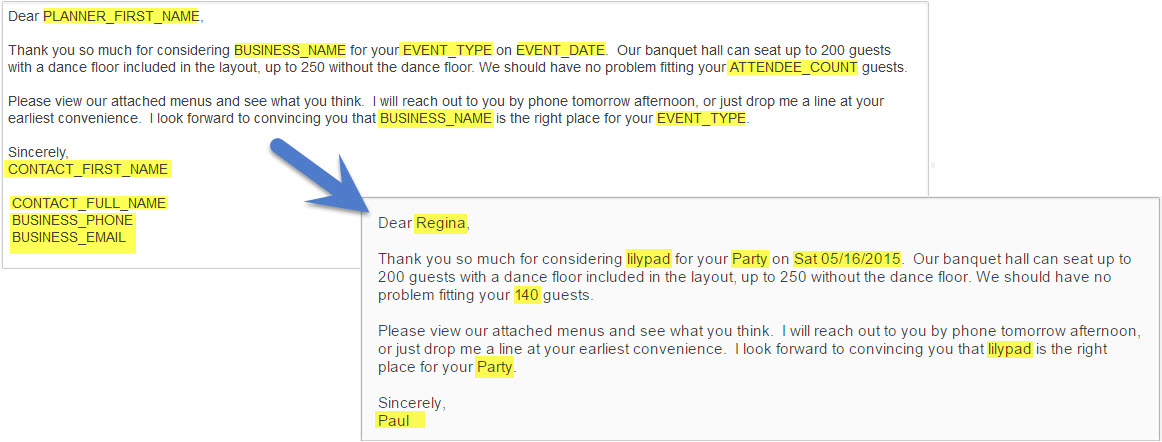This screenshot has width=1162, height=442.
Task: Click the second highlighted lilypad word
Action: point(1009,349)
